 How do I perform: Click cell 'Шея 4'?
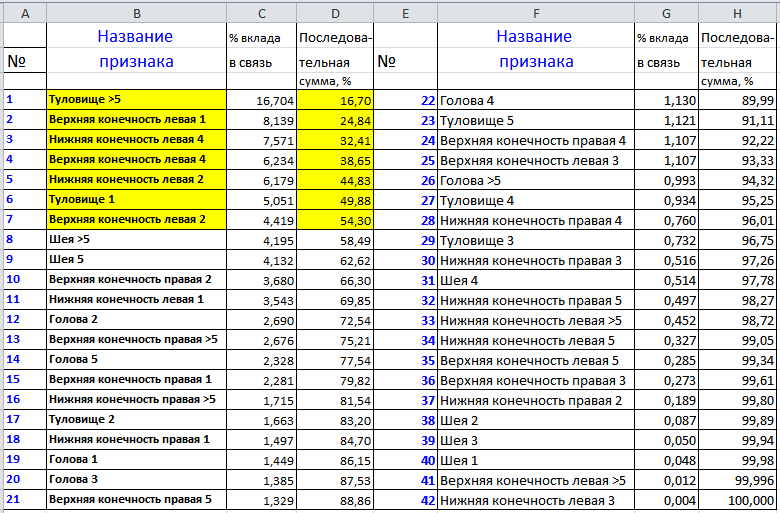tap(536, 280)
